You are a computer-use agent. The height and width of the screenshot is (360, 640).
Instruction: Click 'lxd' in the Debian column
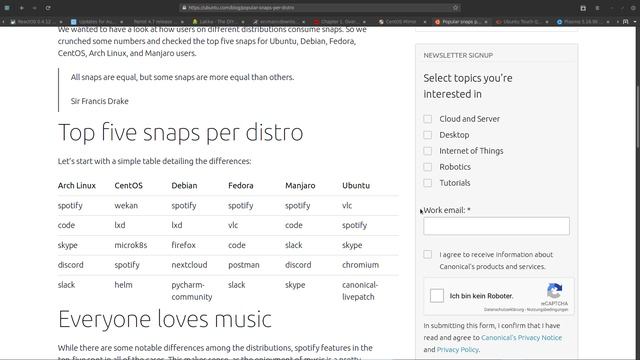tap(177, 225)
